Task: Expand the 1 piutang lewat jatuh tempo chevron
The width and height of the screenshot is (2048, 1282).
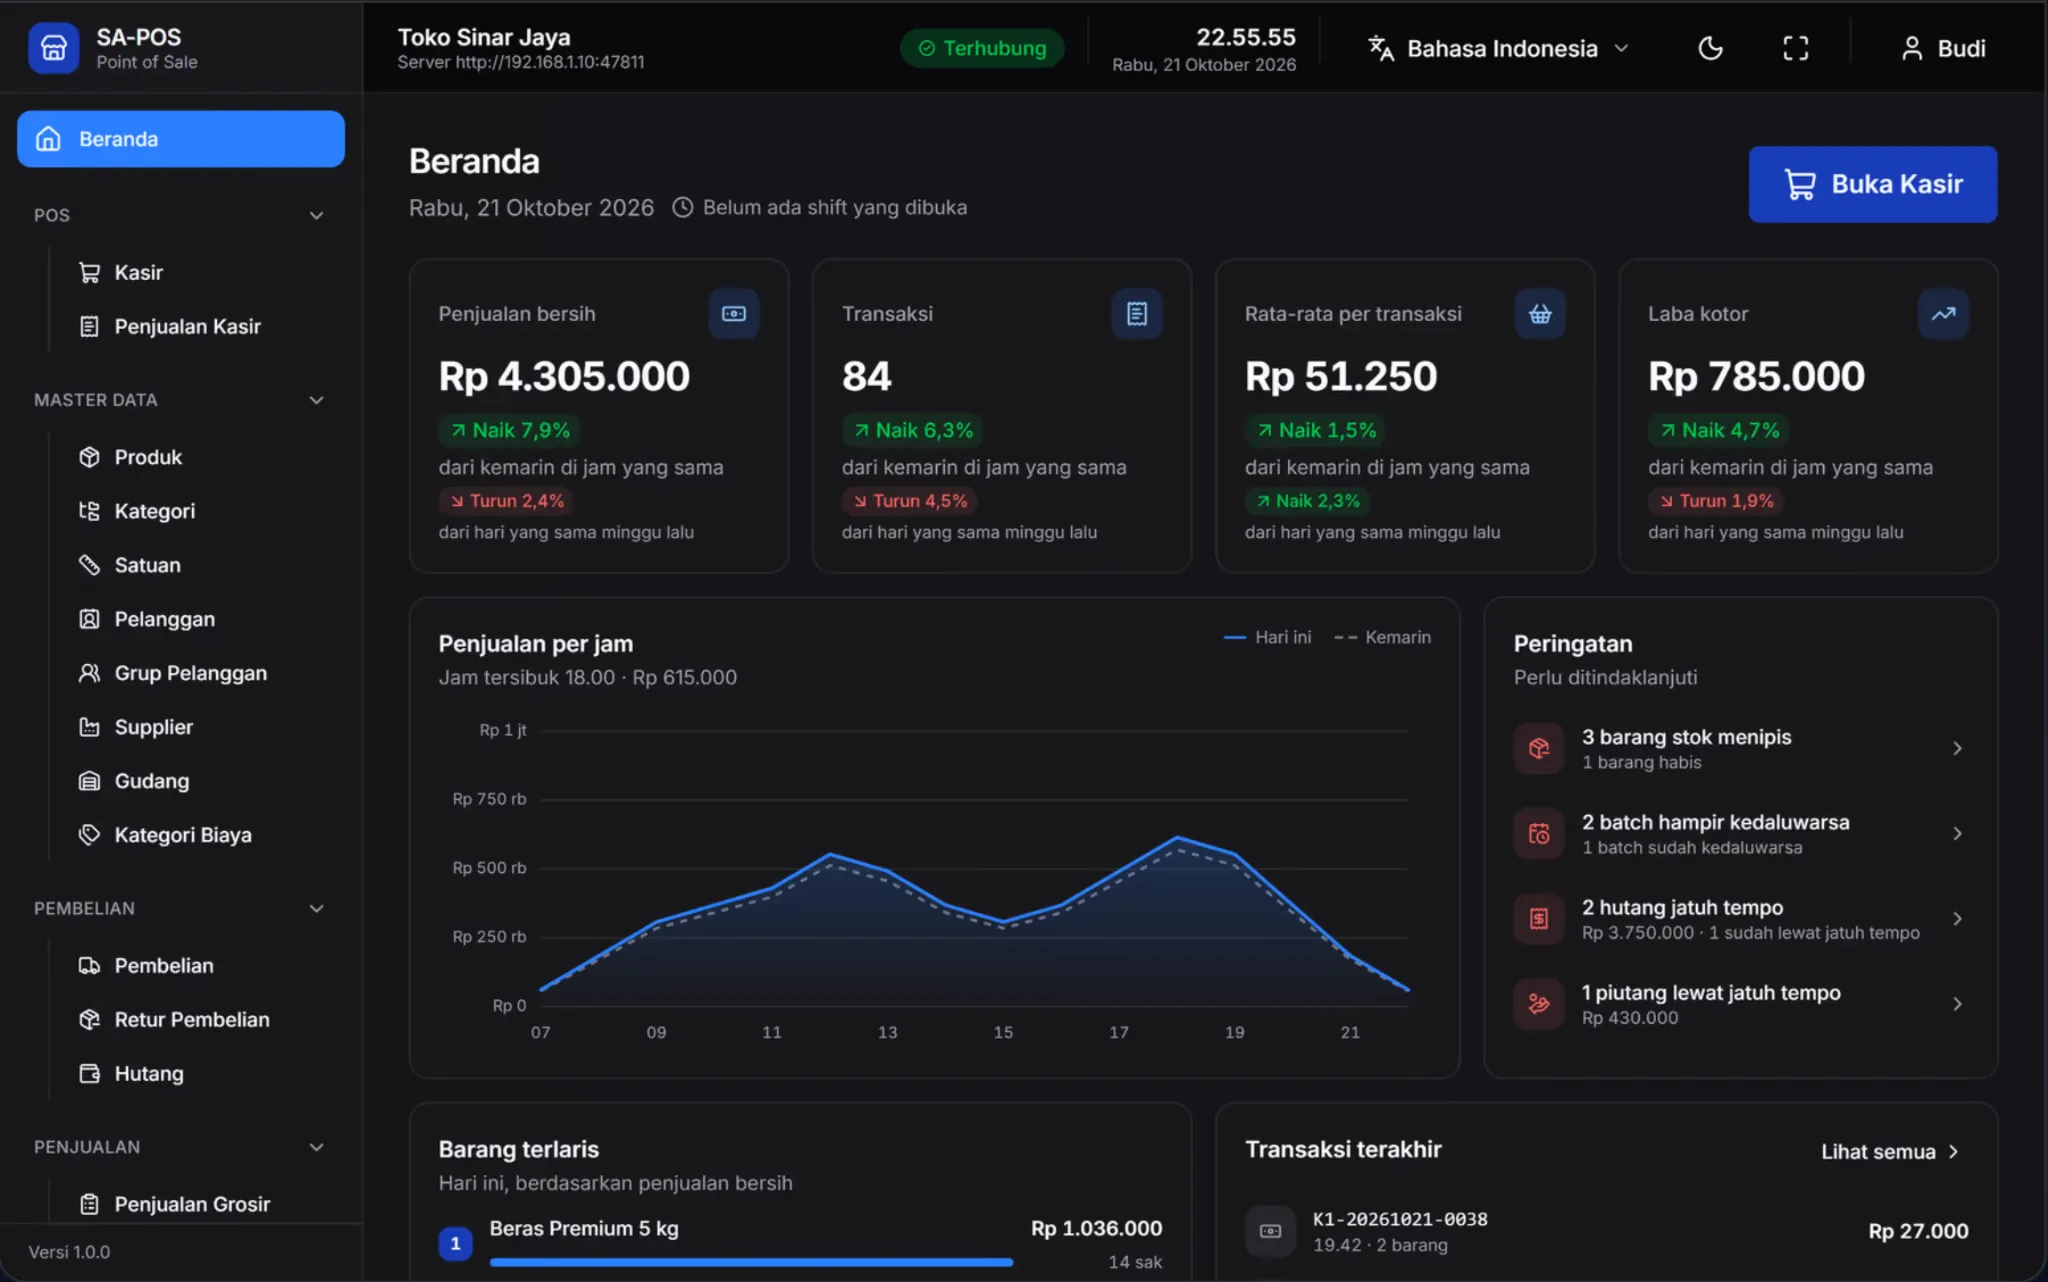Action: (1957, 1004)
